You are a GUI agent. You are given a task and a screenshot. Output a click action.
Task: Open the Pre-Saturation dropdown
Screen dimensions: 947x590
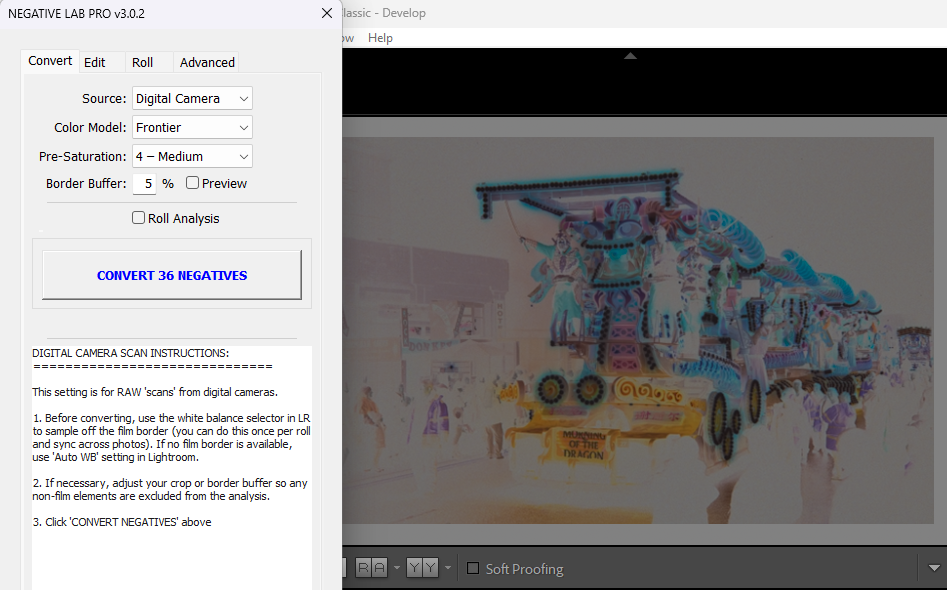(192, 156)
